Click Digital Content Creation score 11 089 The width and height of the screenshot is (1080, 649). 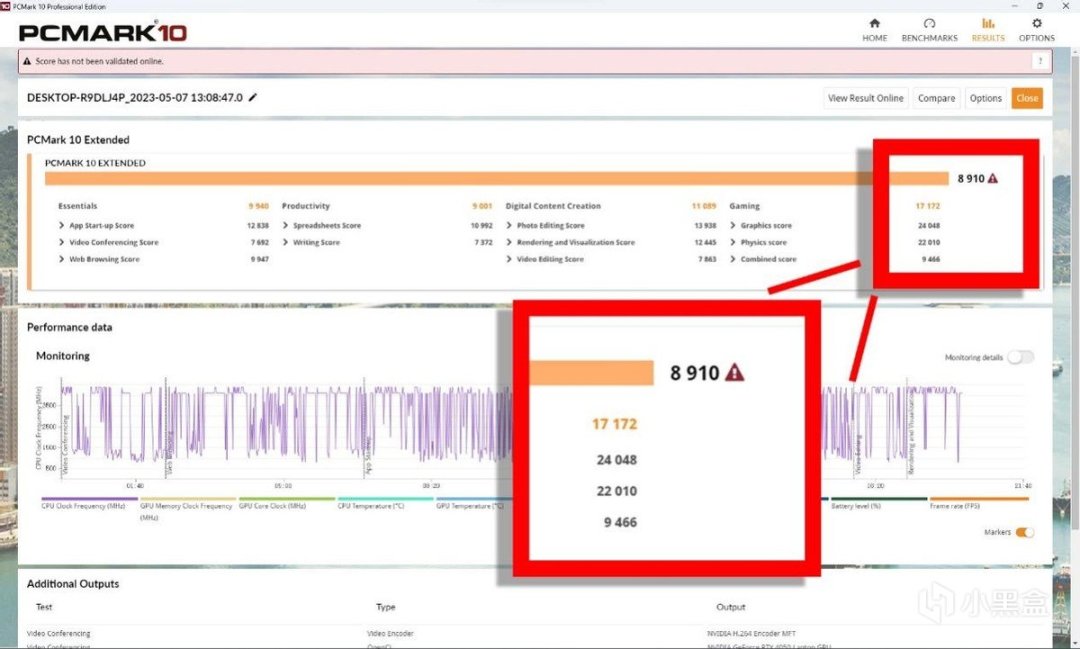click(704, 206)
